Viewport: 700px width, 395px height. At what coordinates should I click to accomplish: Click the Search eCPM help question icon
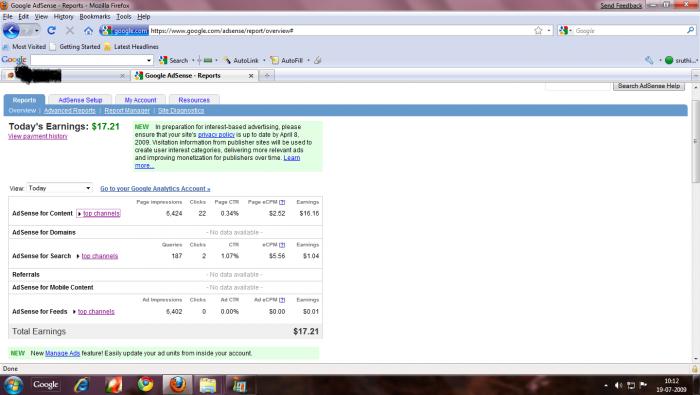(x=282, y=245)
